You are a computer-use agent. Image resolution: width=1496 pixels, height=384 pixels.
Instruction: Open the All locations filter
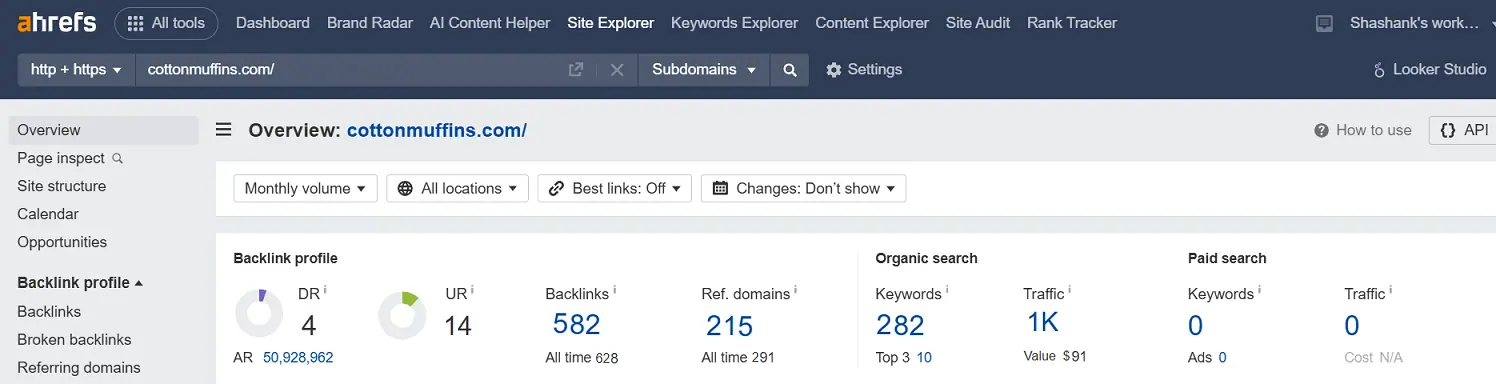pos(458,188)
